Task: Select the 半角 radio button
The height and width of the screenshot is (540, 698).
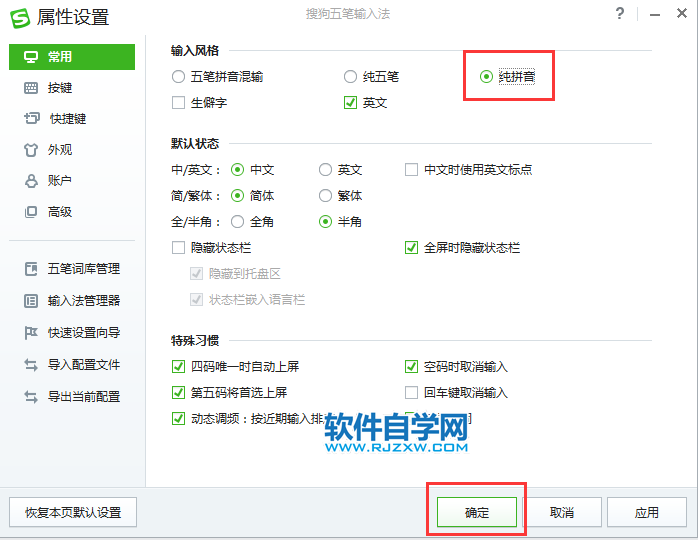Action: coord(325,221)
